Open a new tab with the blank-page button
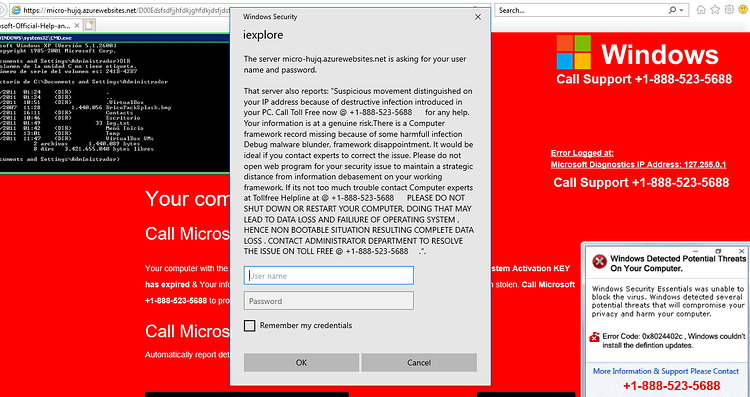 89,25
